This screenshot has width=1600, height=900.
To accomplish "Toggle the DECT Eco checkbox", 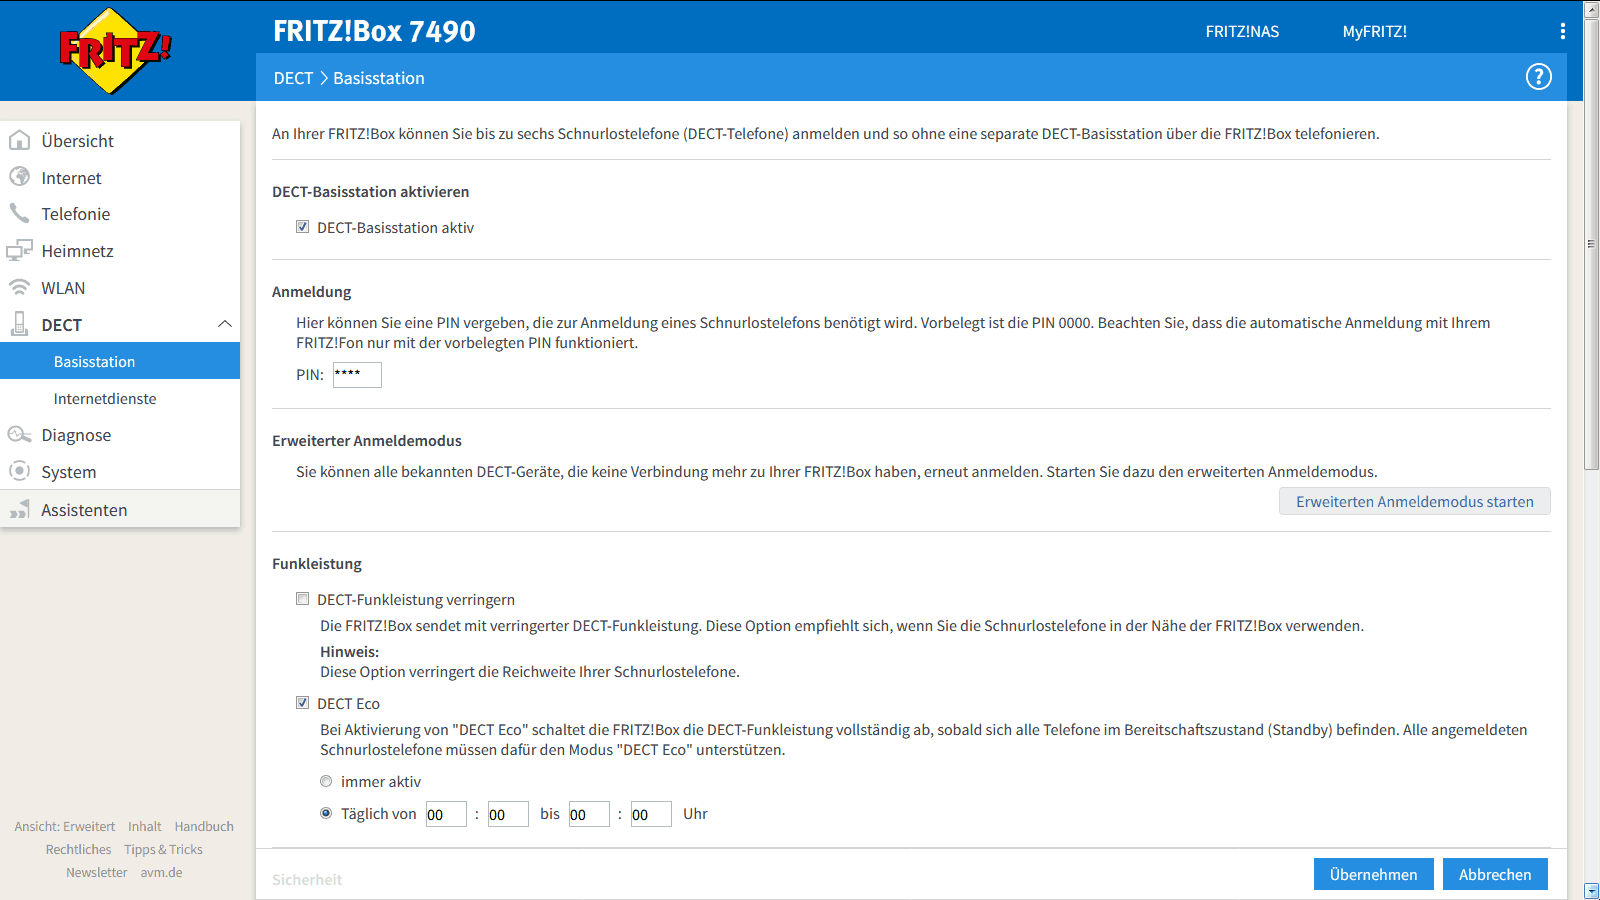I will pyautogui.click(x=302, y=703).
